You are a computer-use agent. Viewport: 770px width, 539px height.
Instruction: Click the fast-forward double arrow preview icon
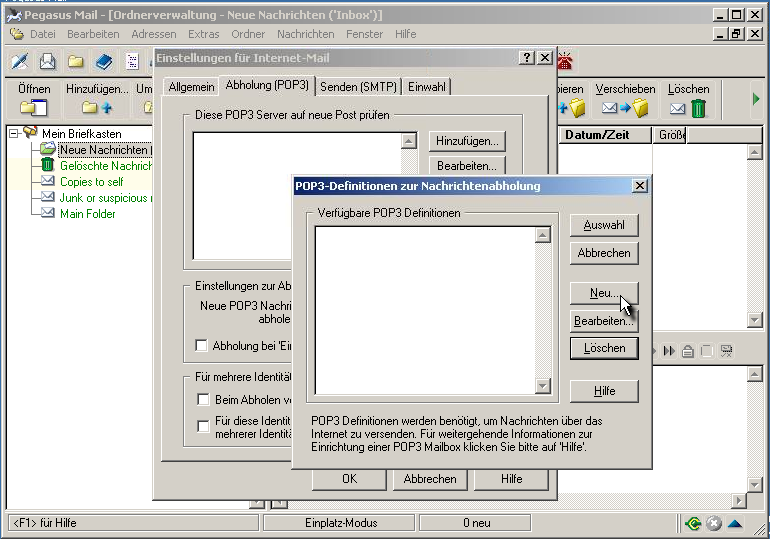pyautogui.click(x=669, y=351)
